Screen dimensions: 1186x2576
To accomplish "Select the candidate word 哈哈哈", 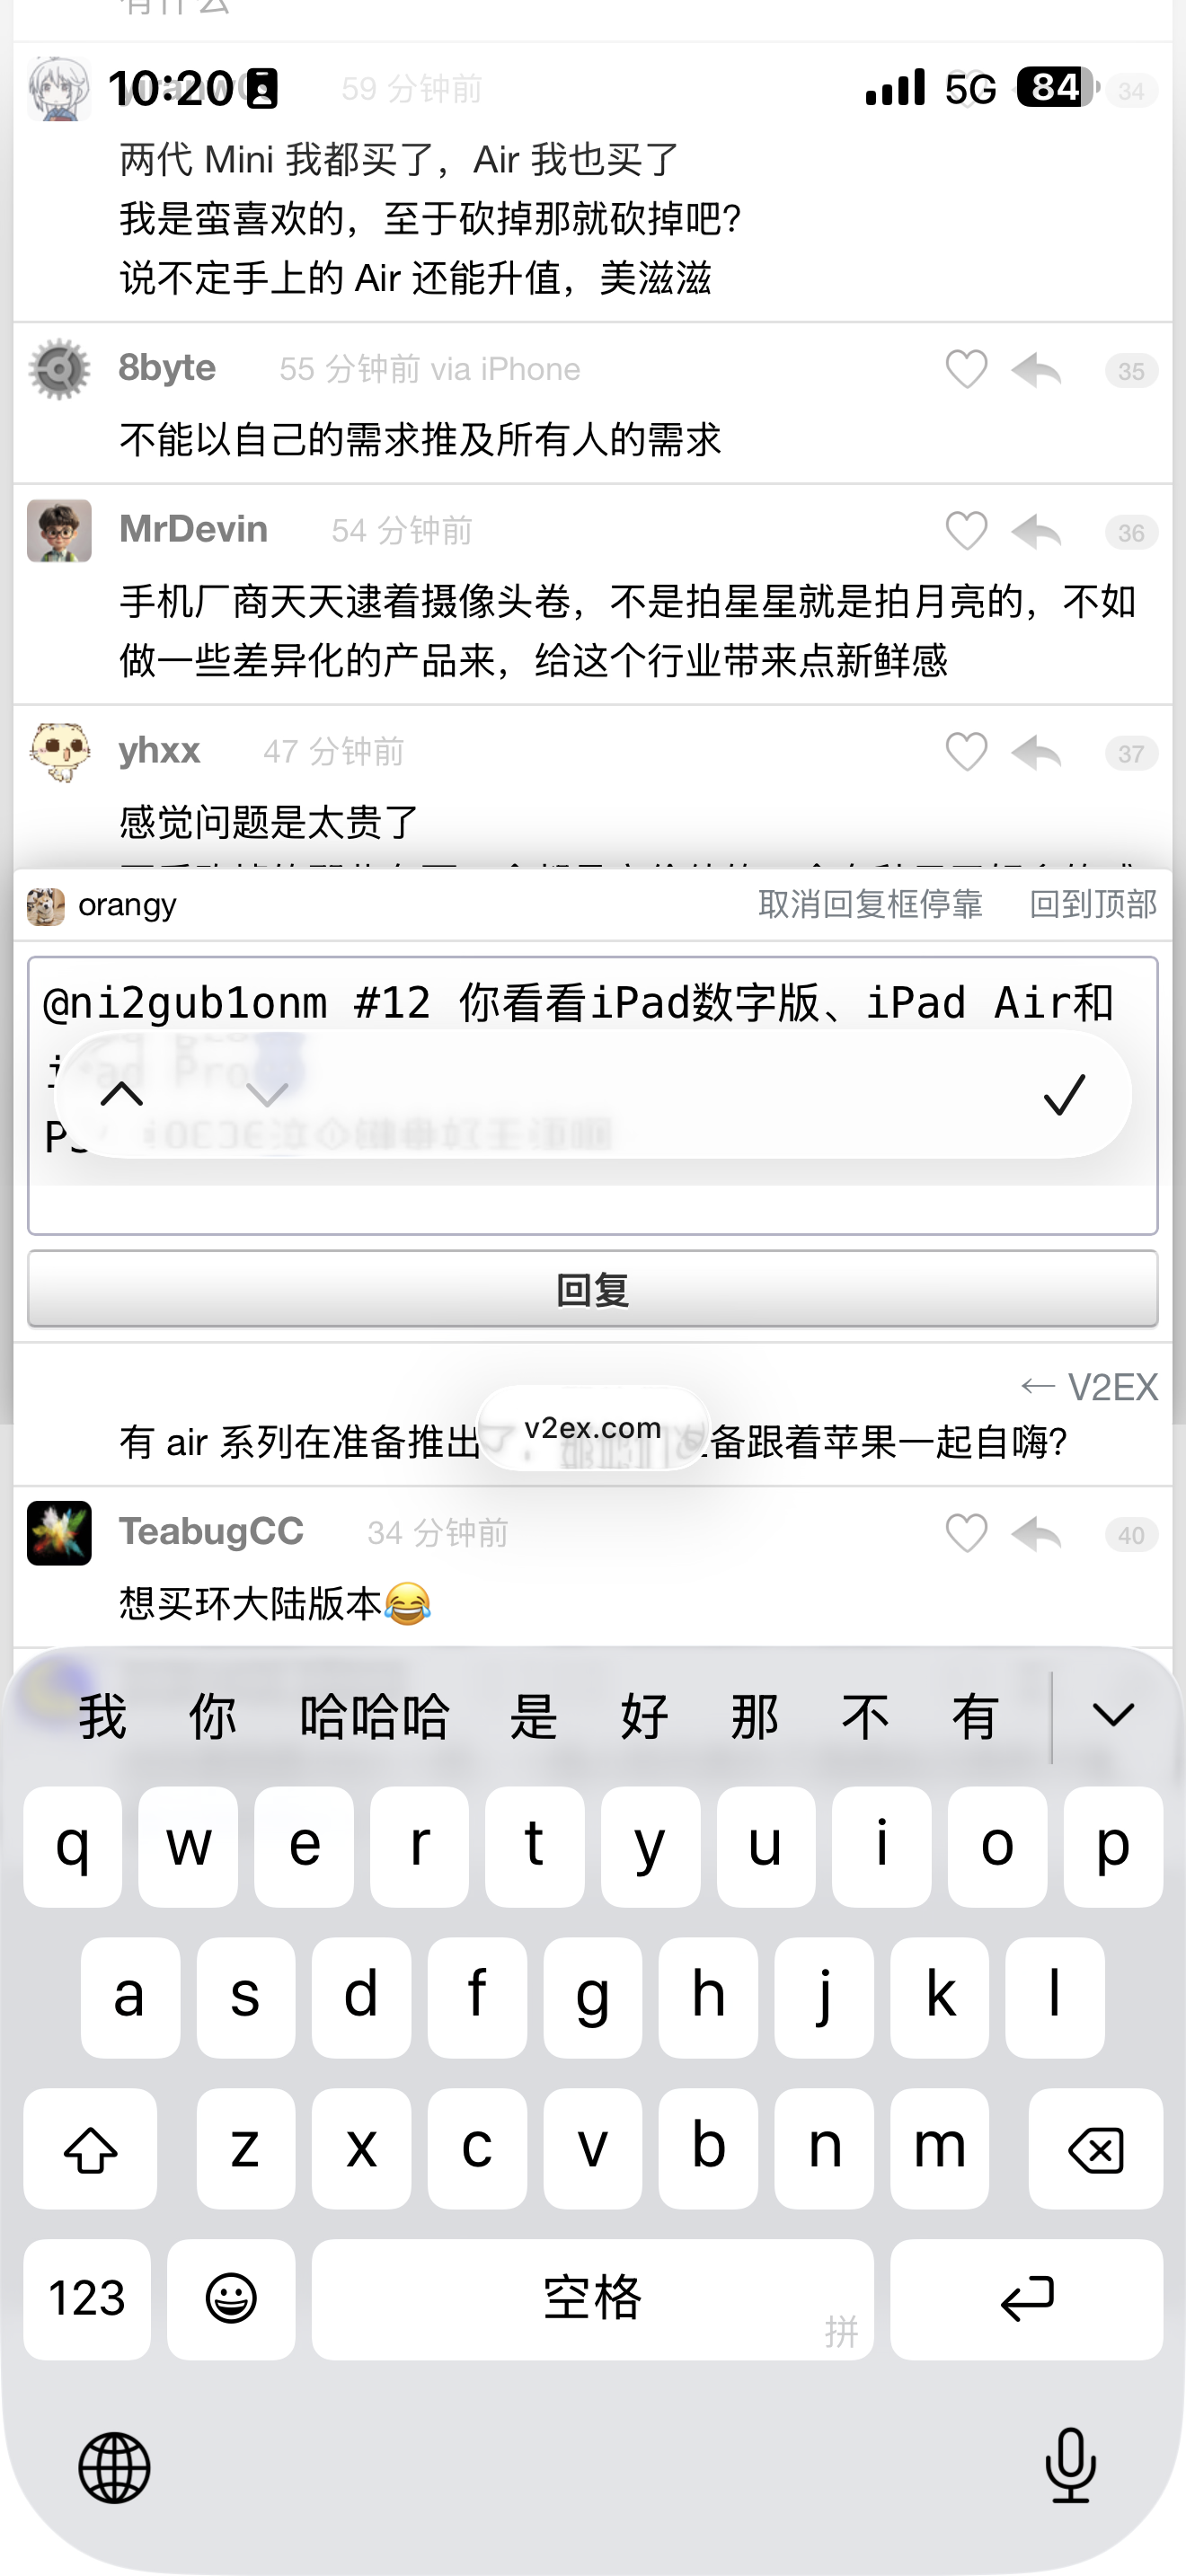I will 375,1717.
